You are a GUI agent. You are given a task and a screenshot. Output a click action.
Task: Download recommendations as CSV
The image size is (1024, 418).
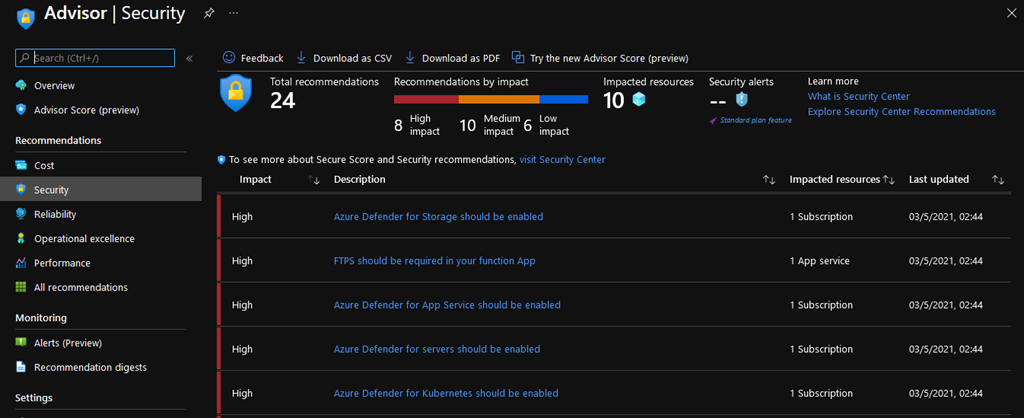[x=343, y=58]
